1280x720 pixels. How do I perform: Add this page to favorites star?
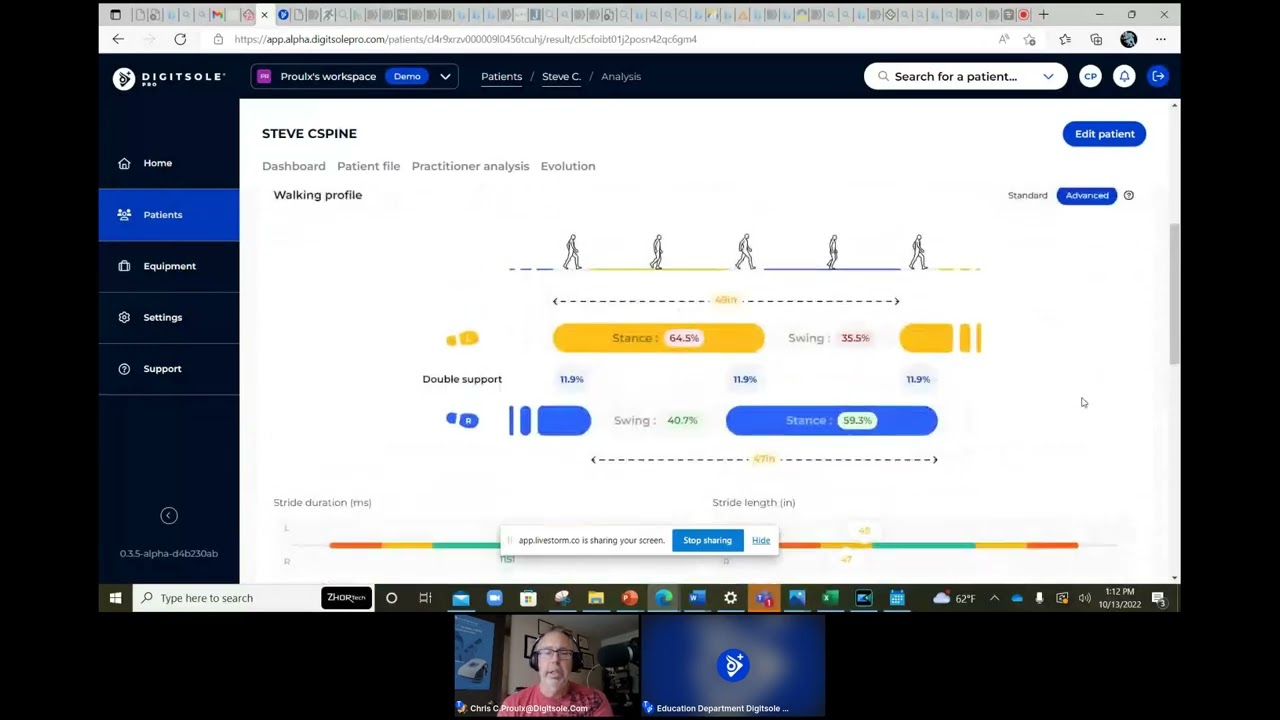pyautogui.click(x=1029, y=39)
